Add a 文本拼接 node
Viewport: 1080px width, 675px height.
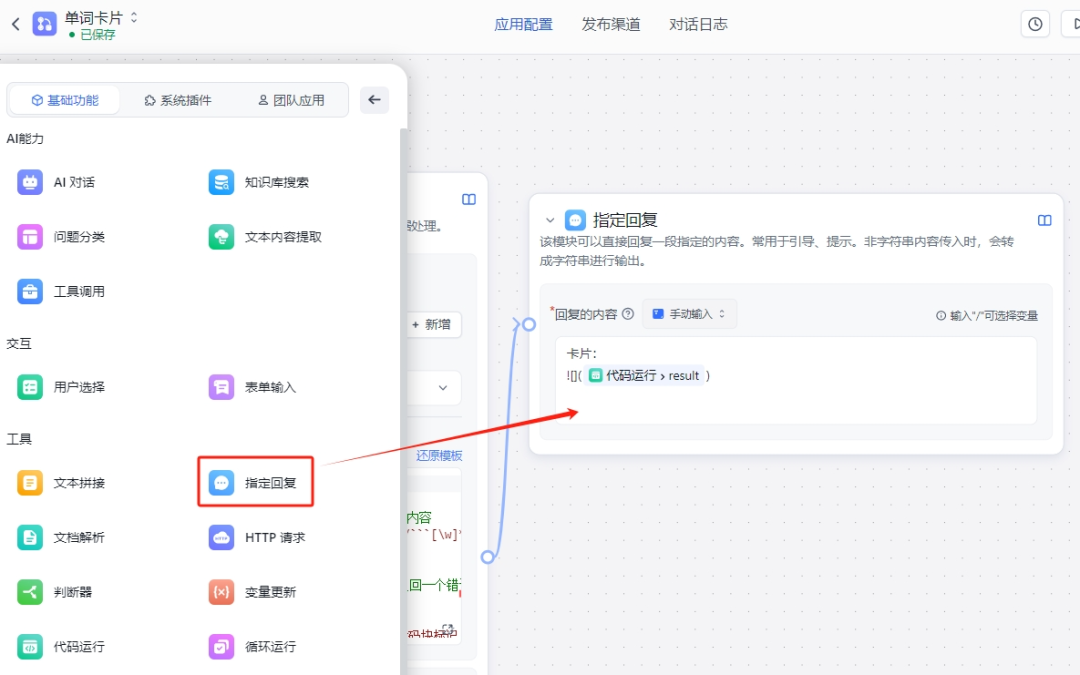(61, 483)
